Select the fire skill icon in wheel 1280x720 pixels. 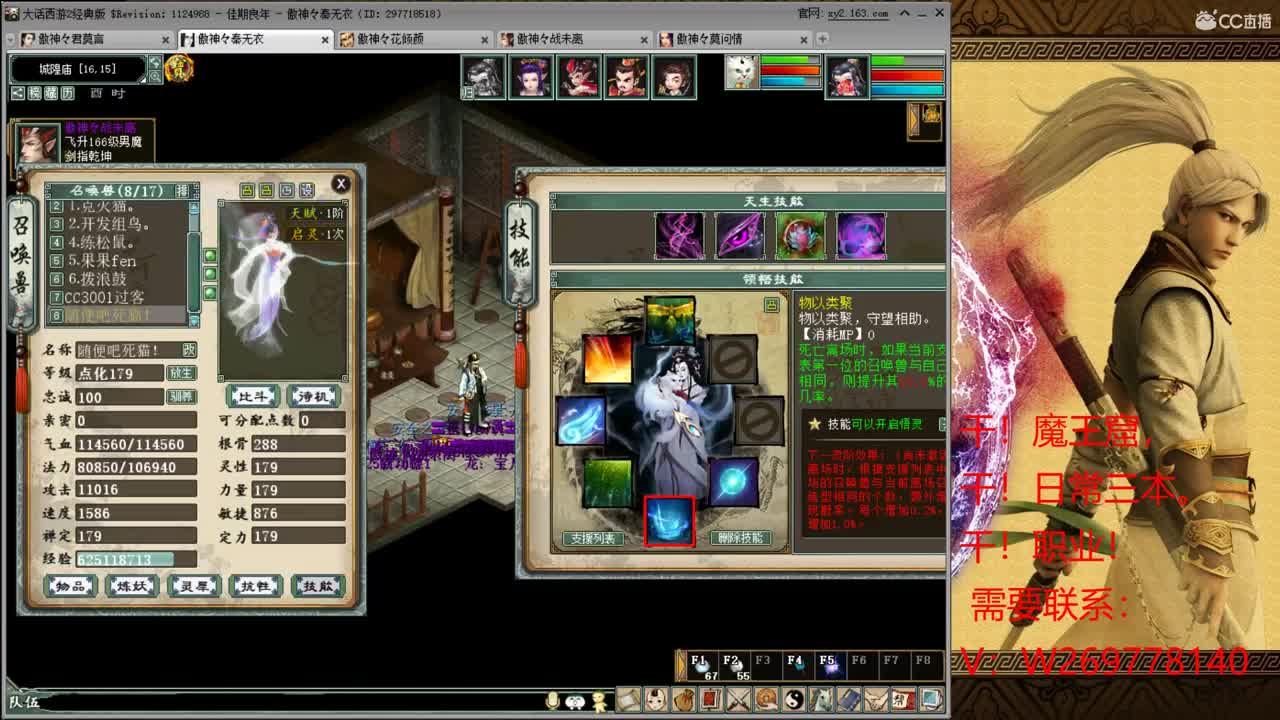(606, 358)
